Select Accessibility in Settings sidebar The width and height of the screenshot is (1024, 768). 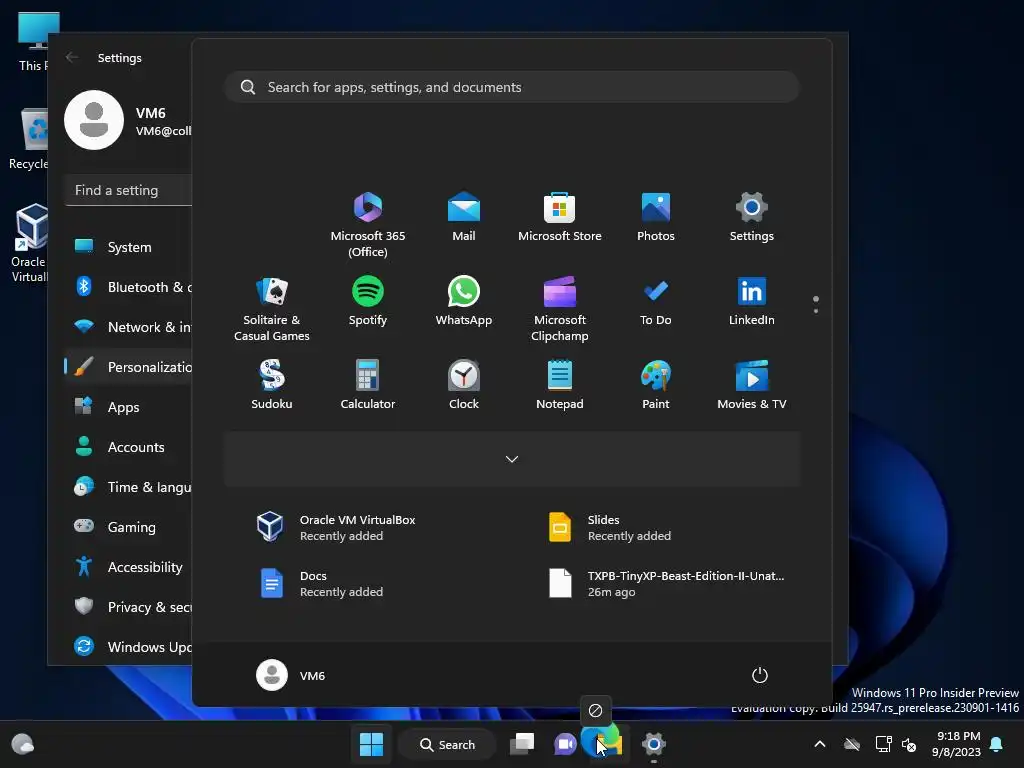[129, 567]
